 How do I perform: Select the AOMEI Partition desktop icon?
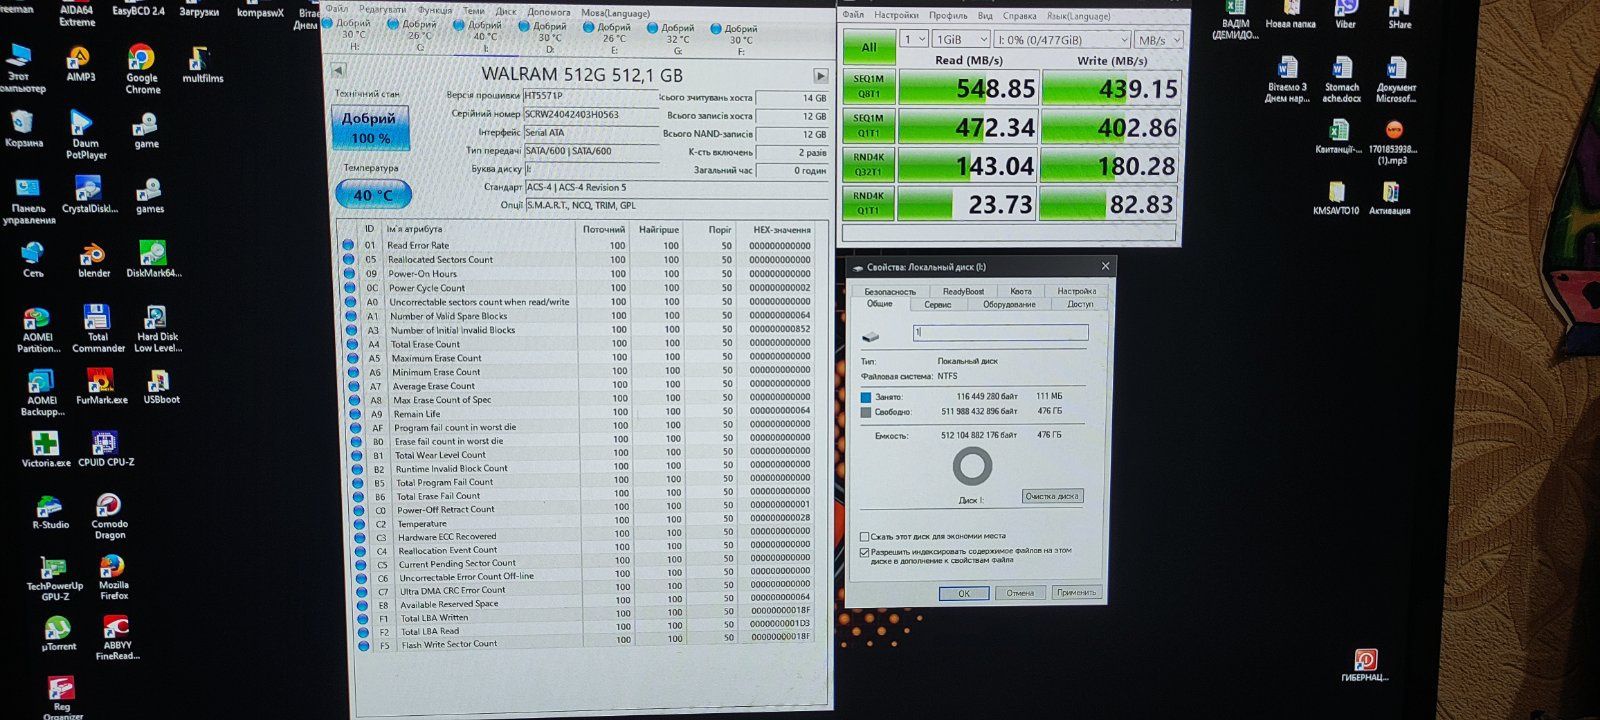[38, 330]
